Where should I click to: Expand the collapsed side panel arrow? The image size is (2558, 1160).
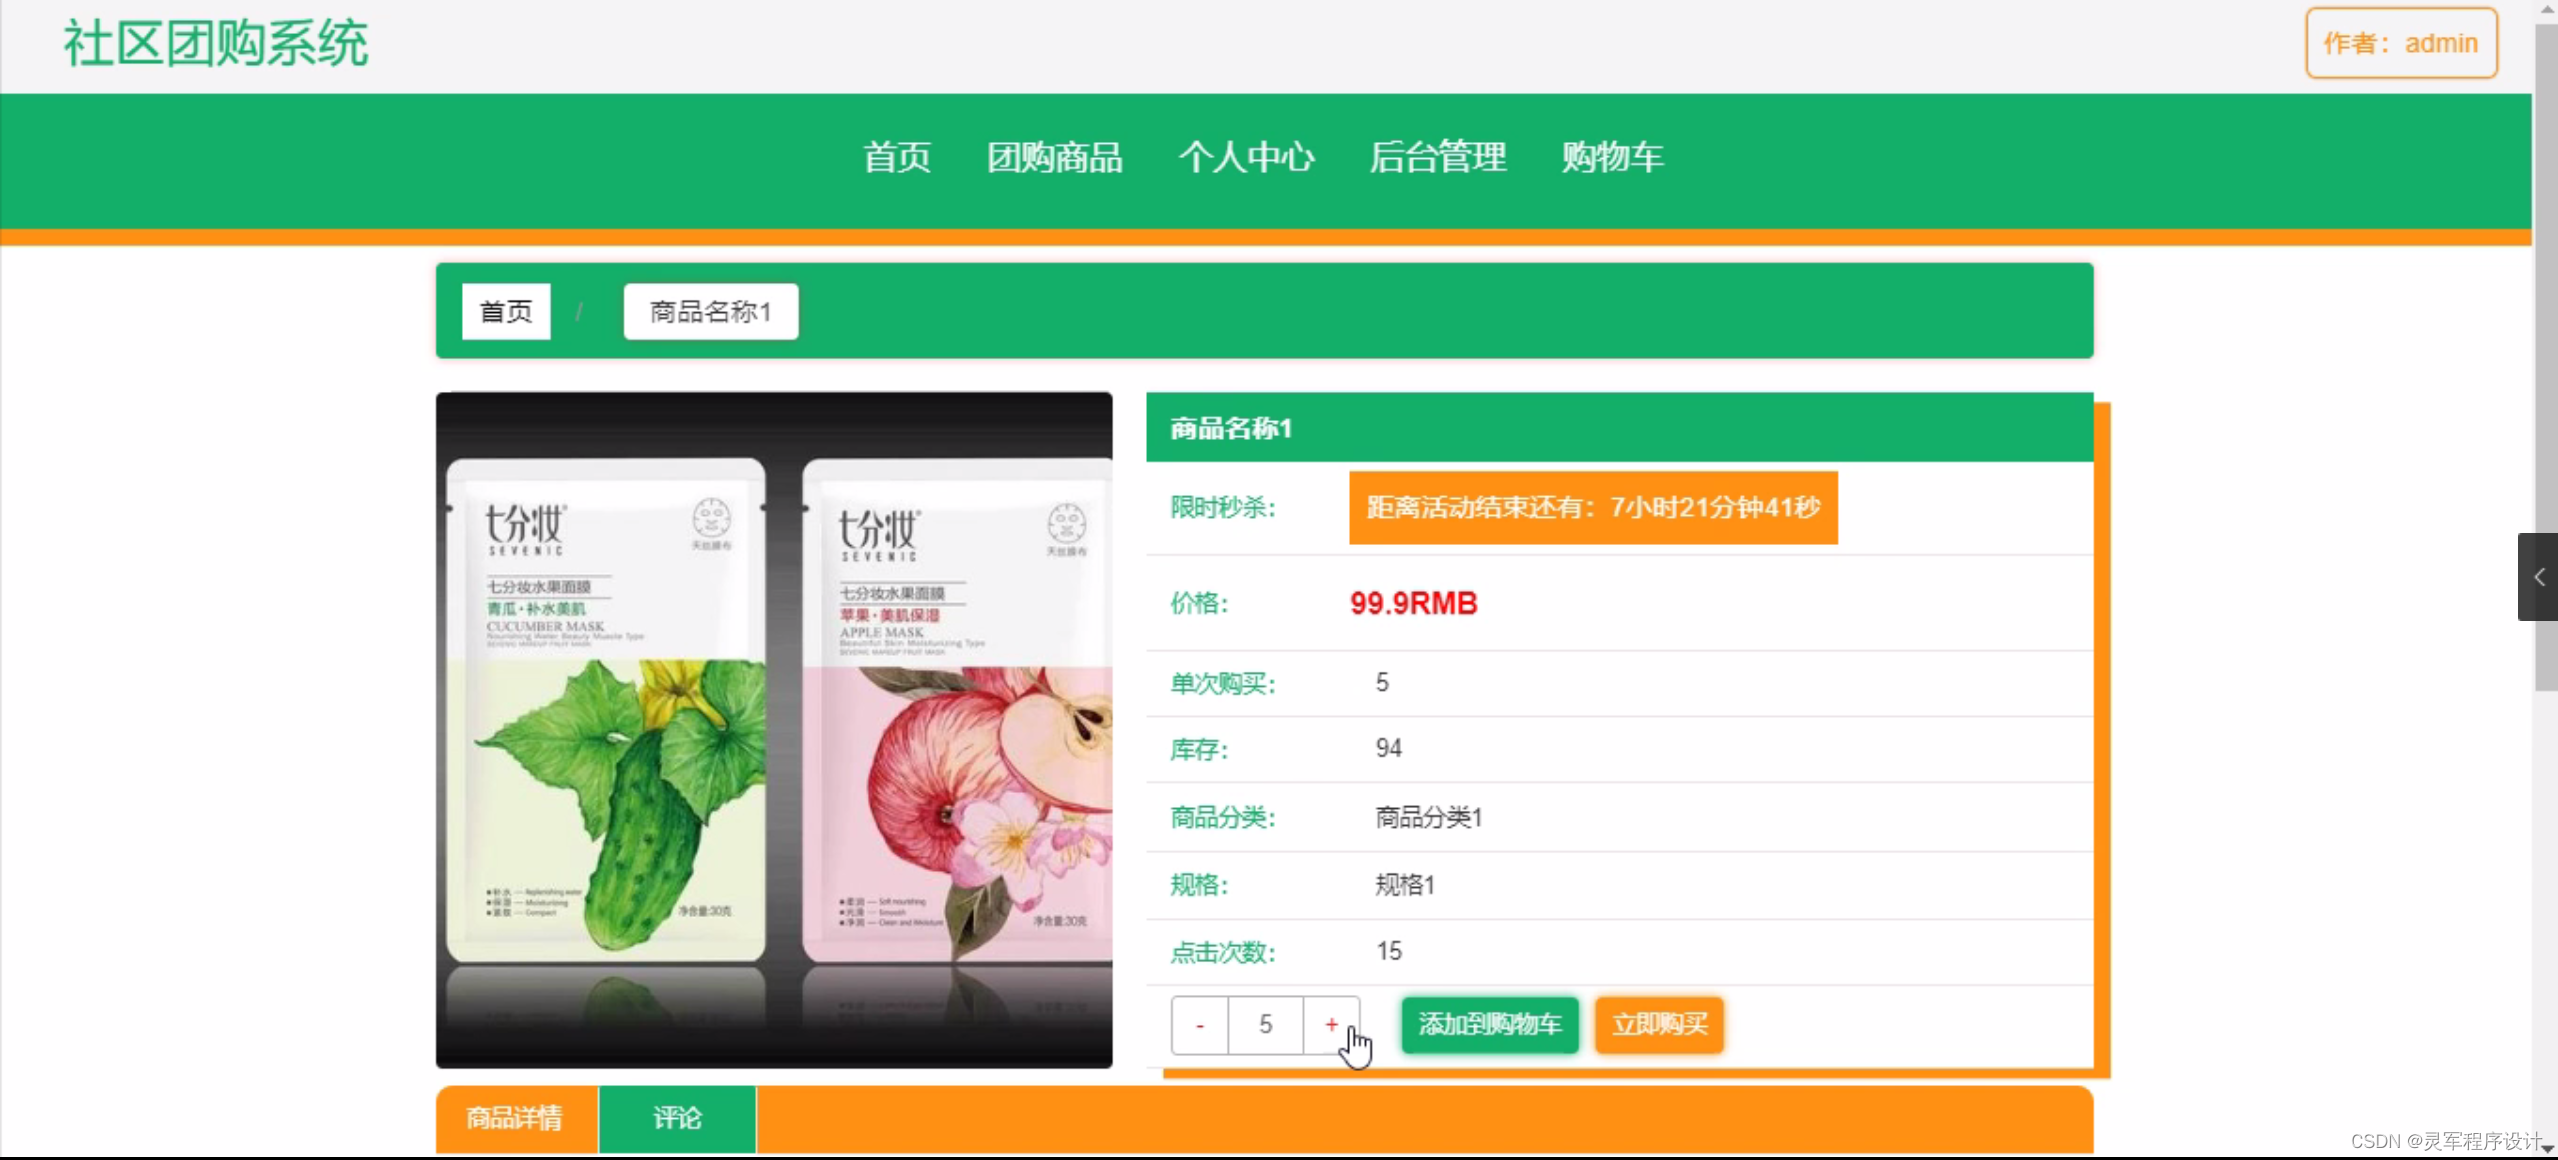pos(2538,577)
